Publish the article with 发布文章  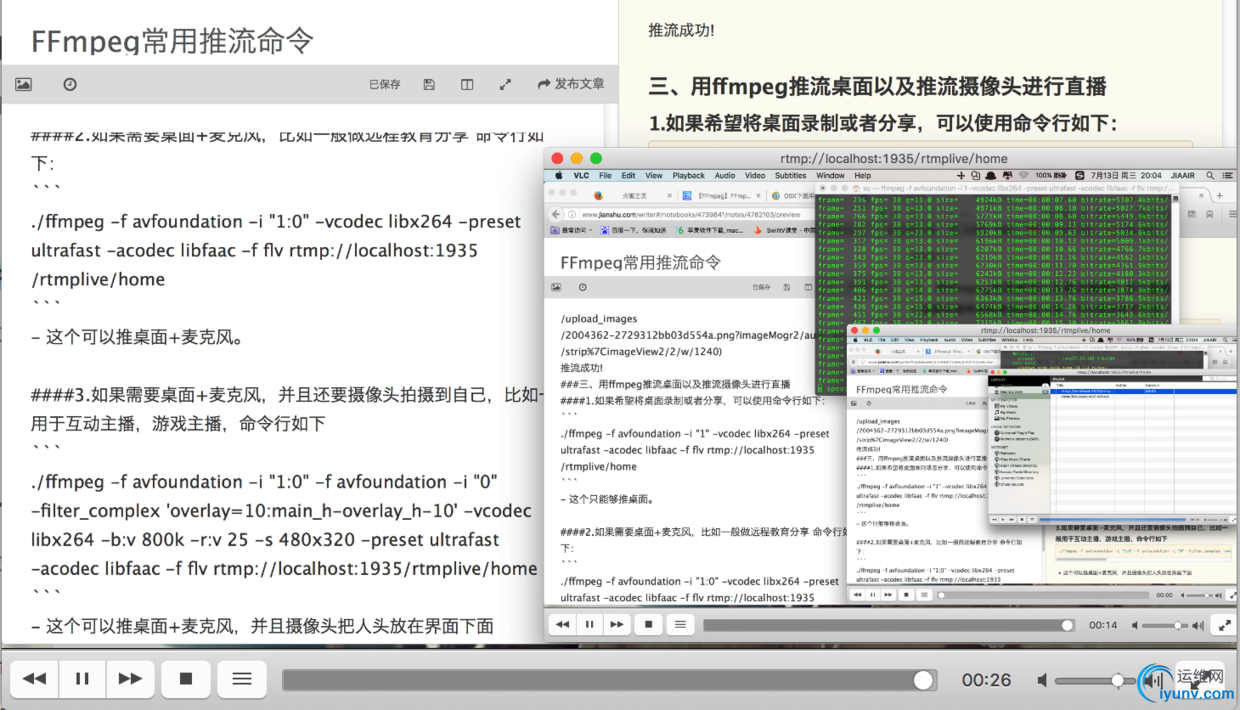(x=571, y=84)
